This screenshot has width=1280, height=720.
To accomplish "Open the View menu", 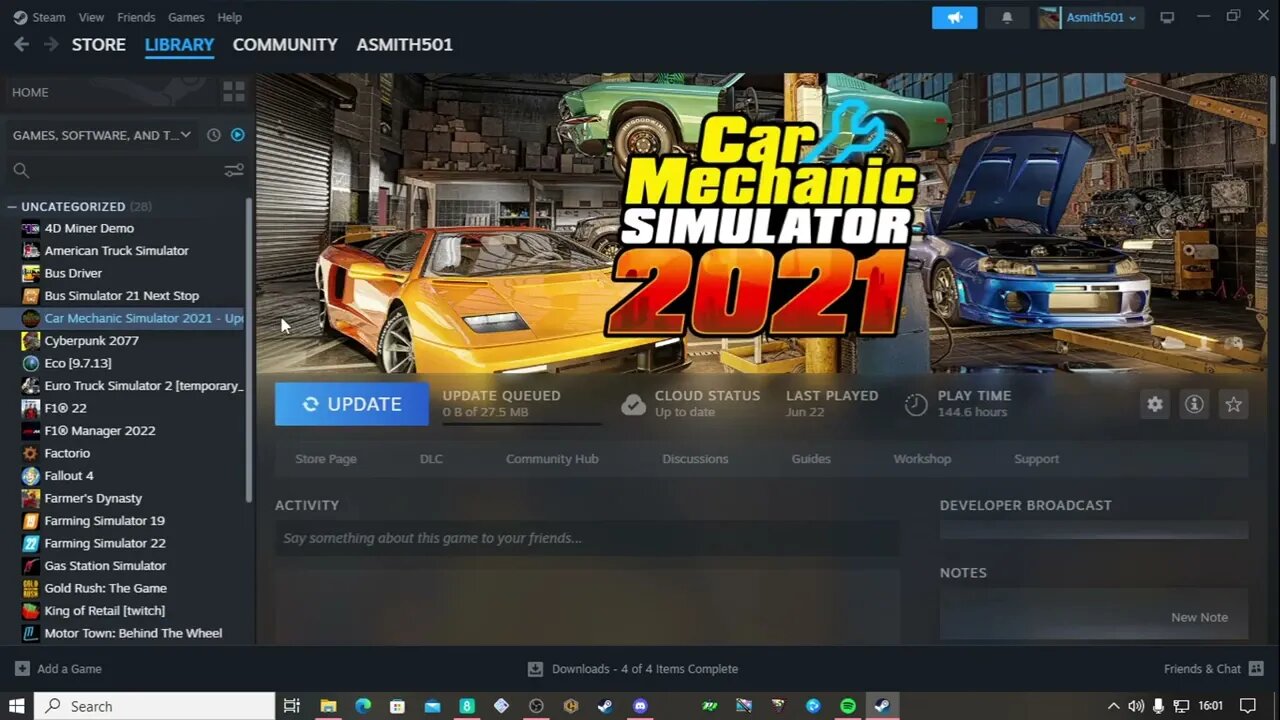I will [91, 17].
